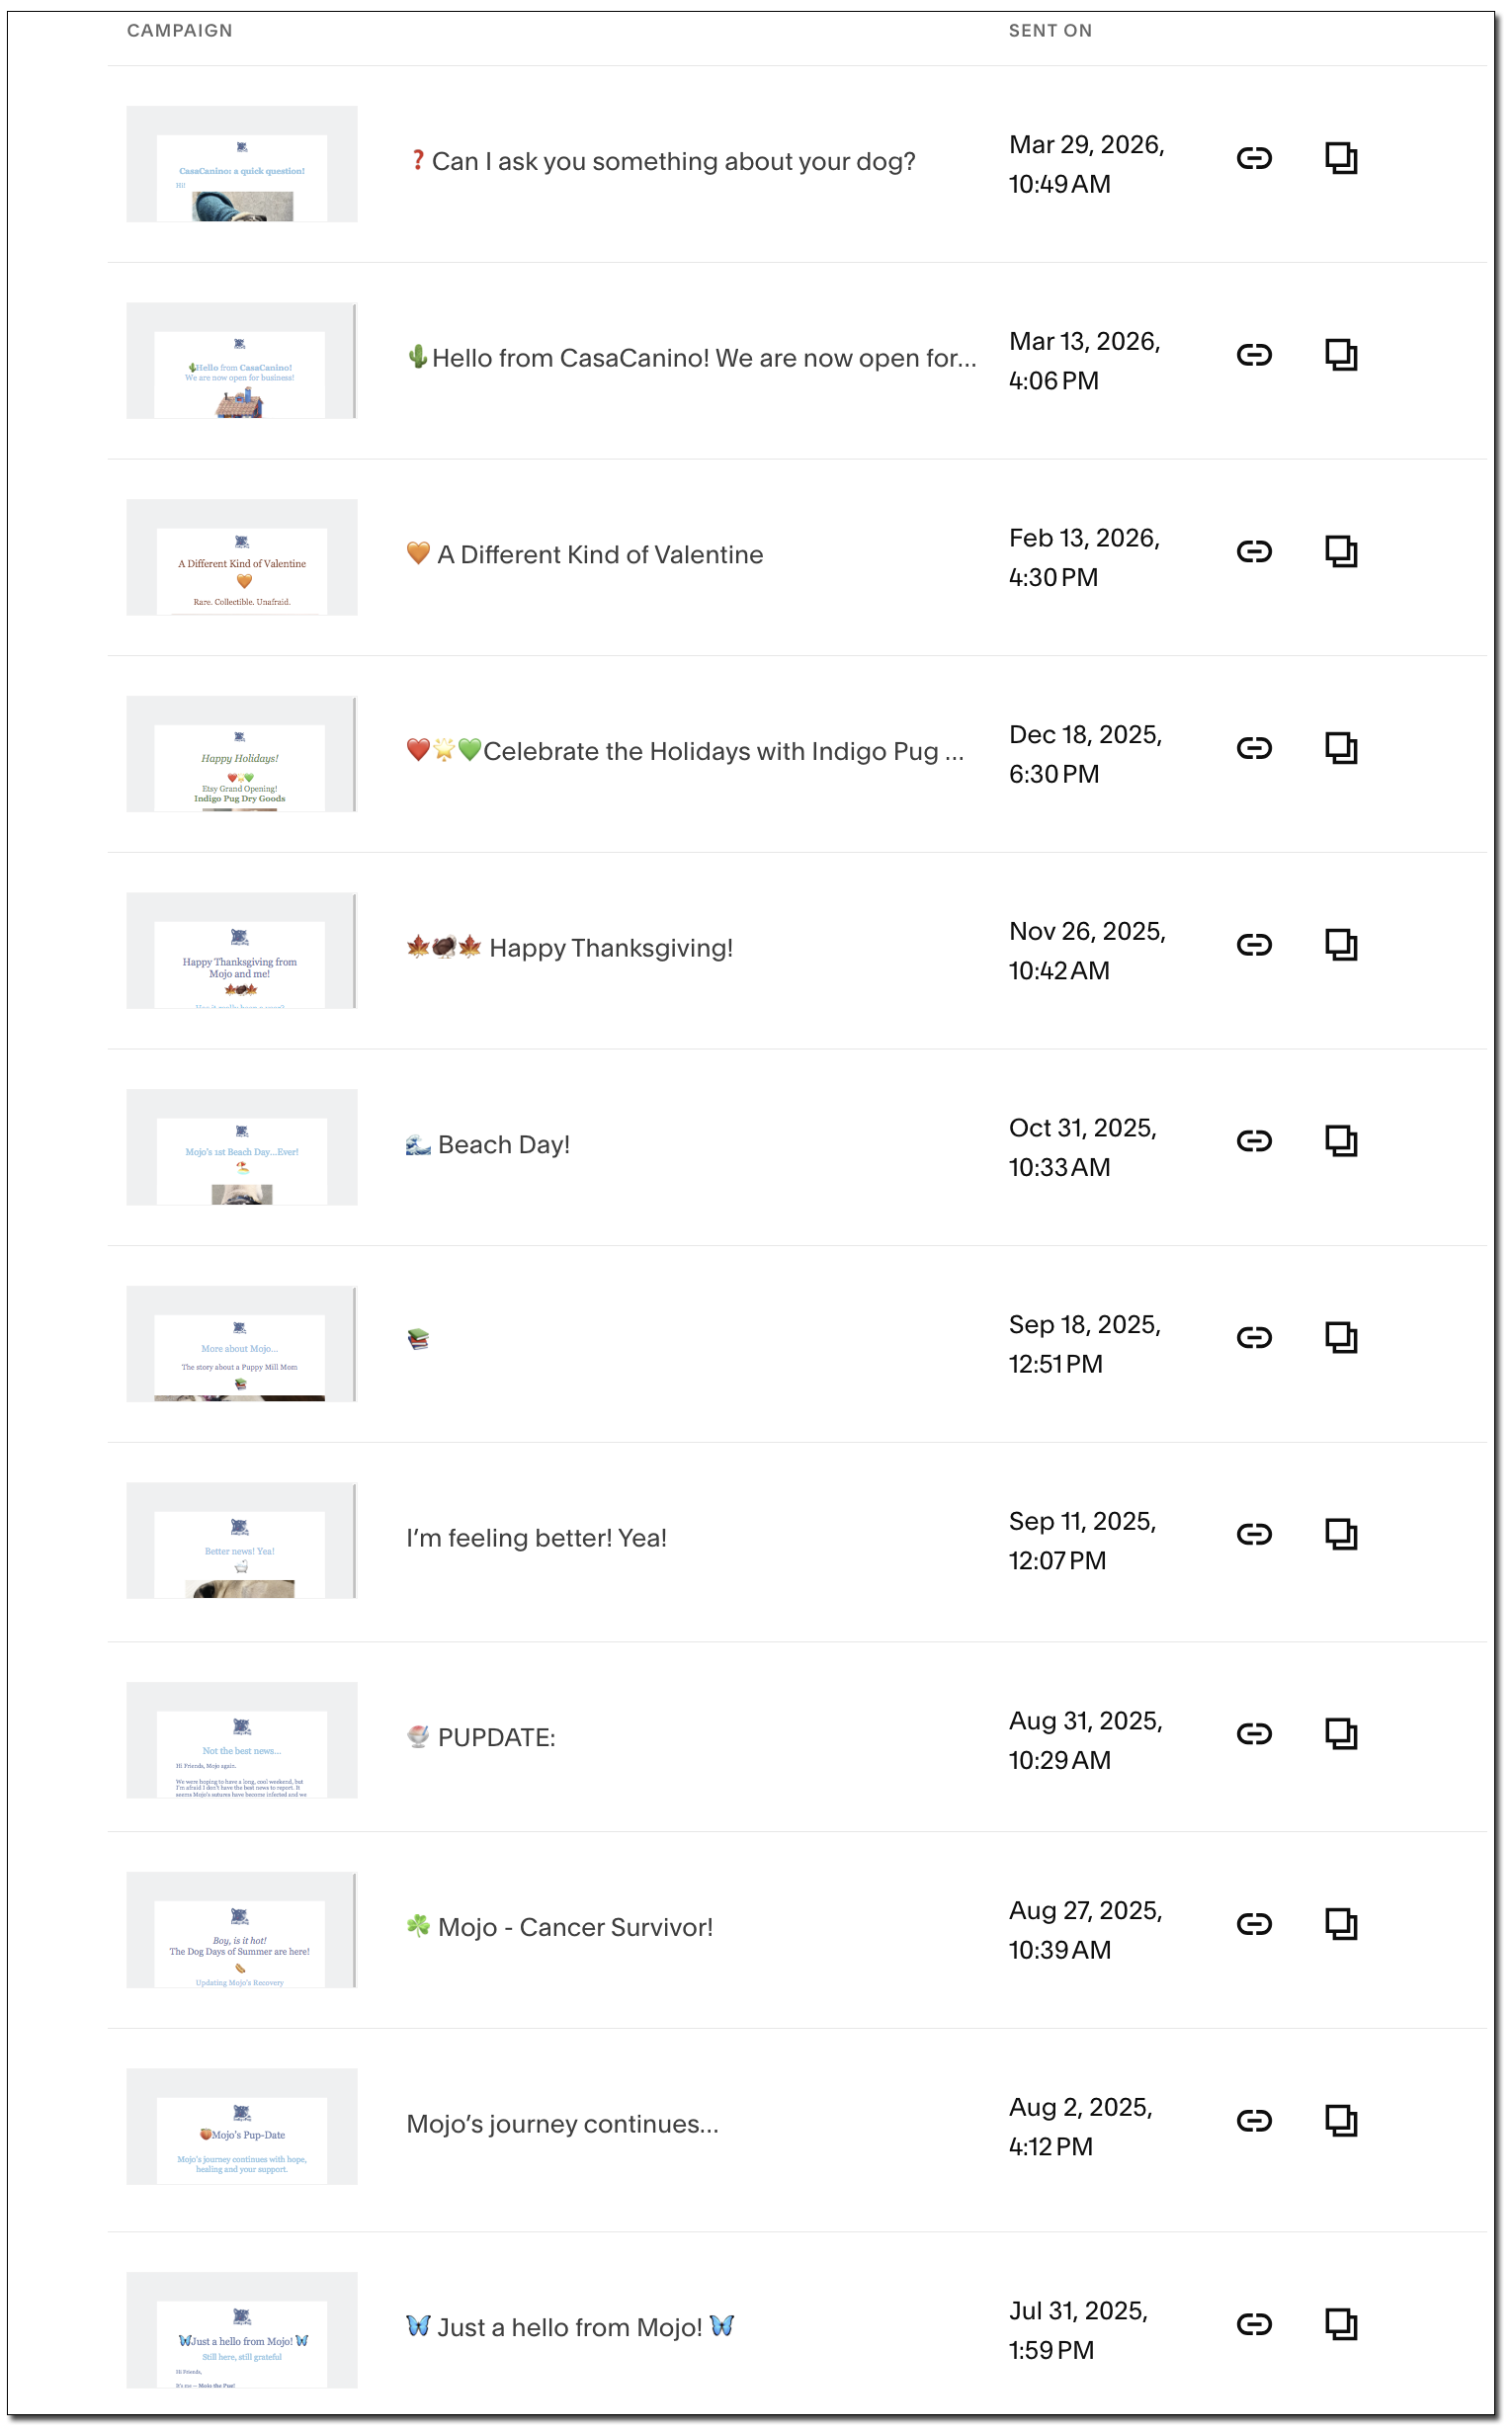Click the 'Celebrate the Holidays' campaign thumbnail
Viewport: 1512px width, 2433px height.
pos(242,754)
